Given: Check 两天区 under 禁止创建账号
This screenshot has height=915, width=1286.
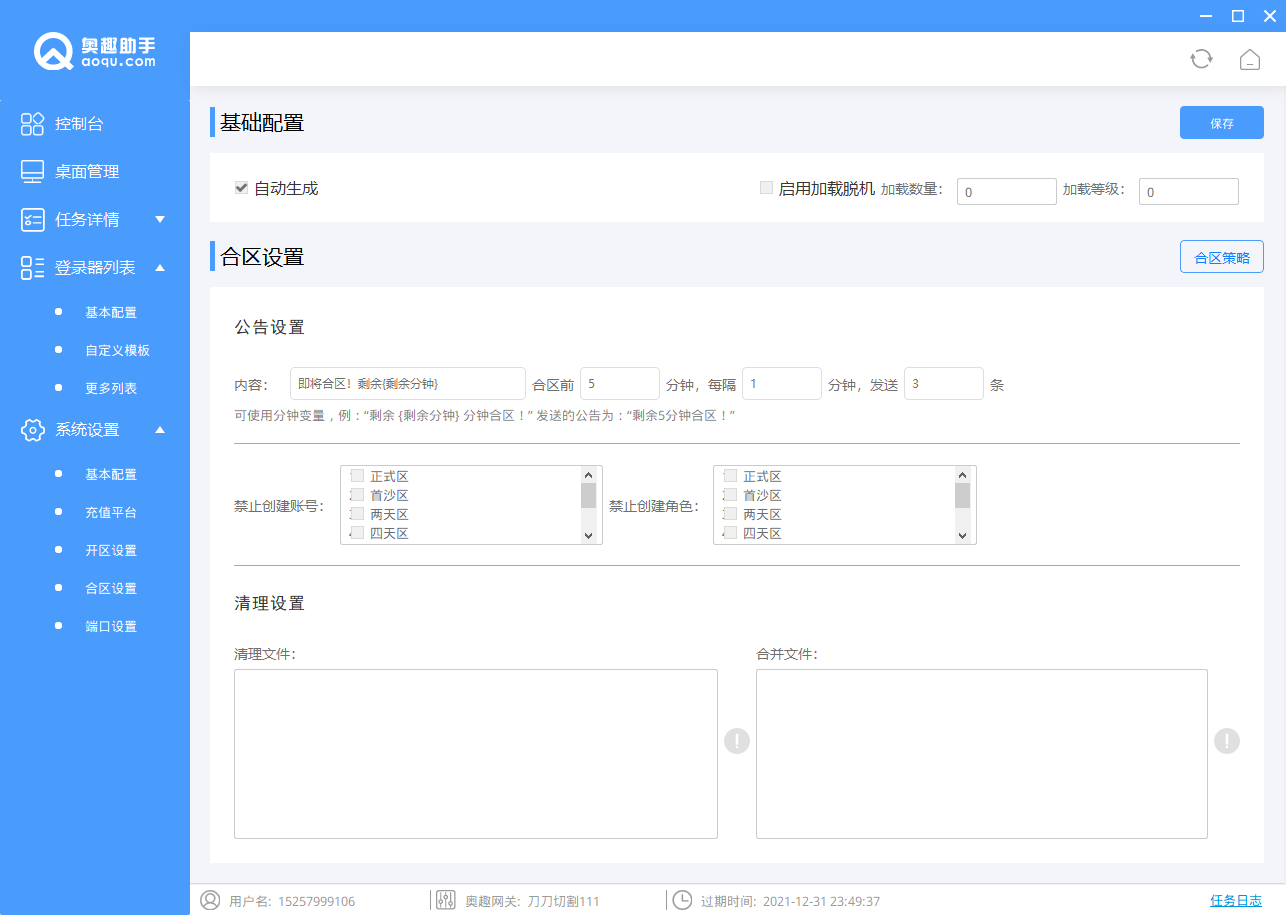Looking at the screenshot, I should click(357, 514).
